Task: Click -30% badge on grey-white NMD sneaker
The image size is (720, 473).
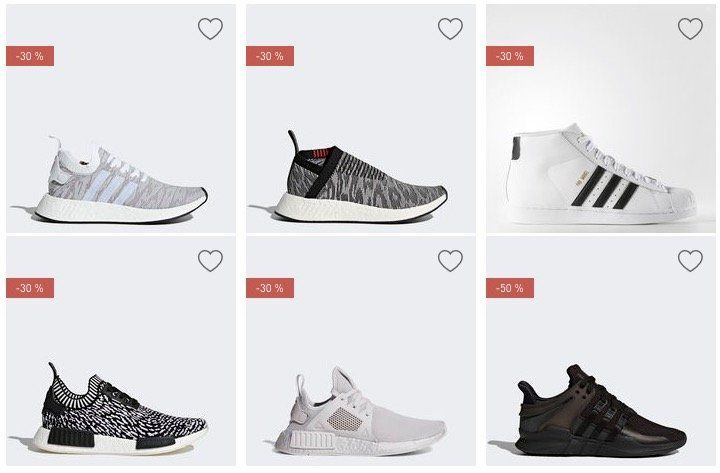Action: (x=30, y=56)
